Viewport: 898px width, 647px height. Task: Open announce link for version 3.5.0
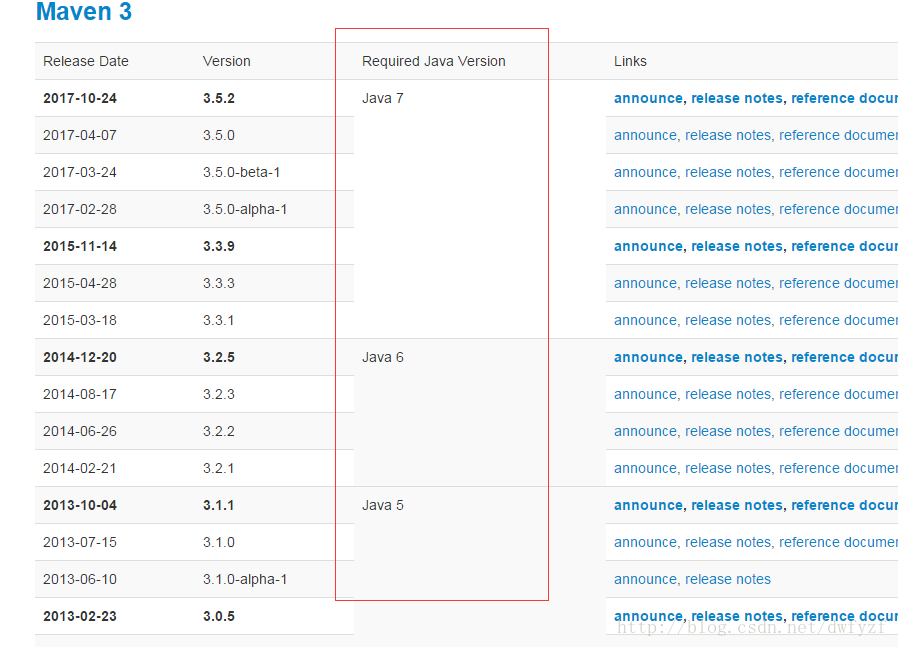point(645,136)
